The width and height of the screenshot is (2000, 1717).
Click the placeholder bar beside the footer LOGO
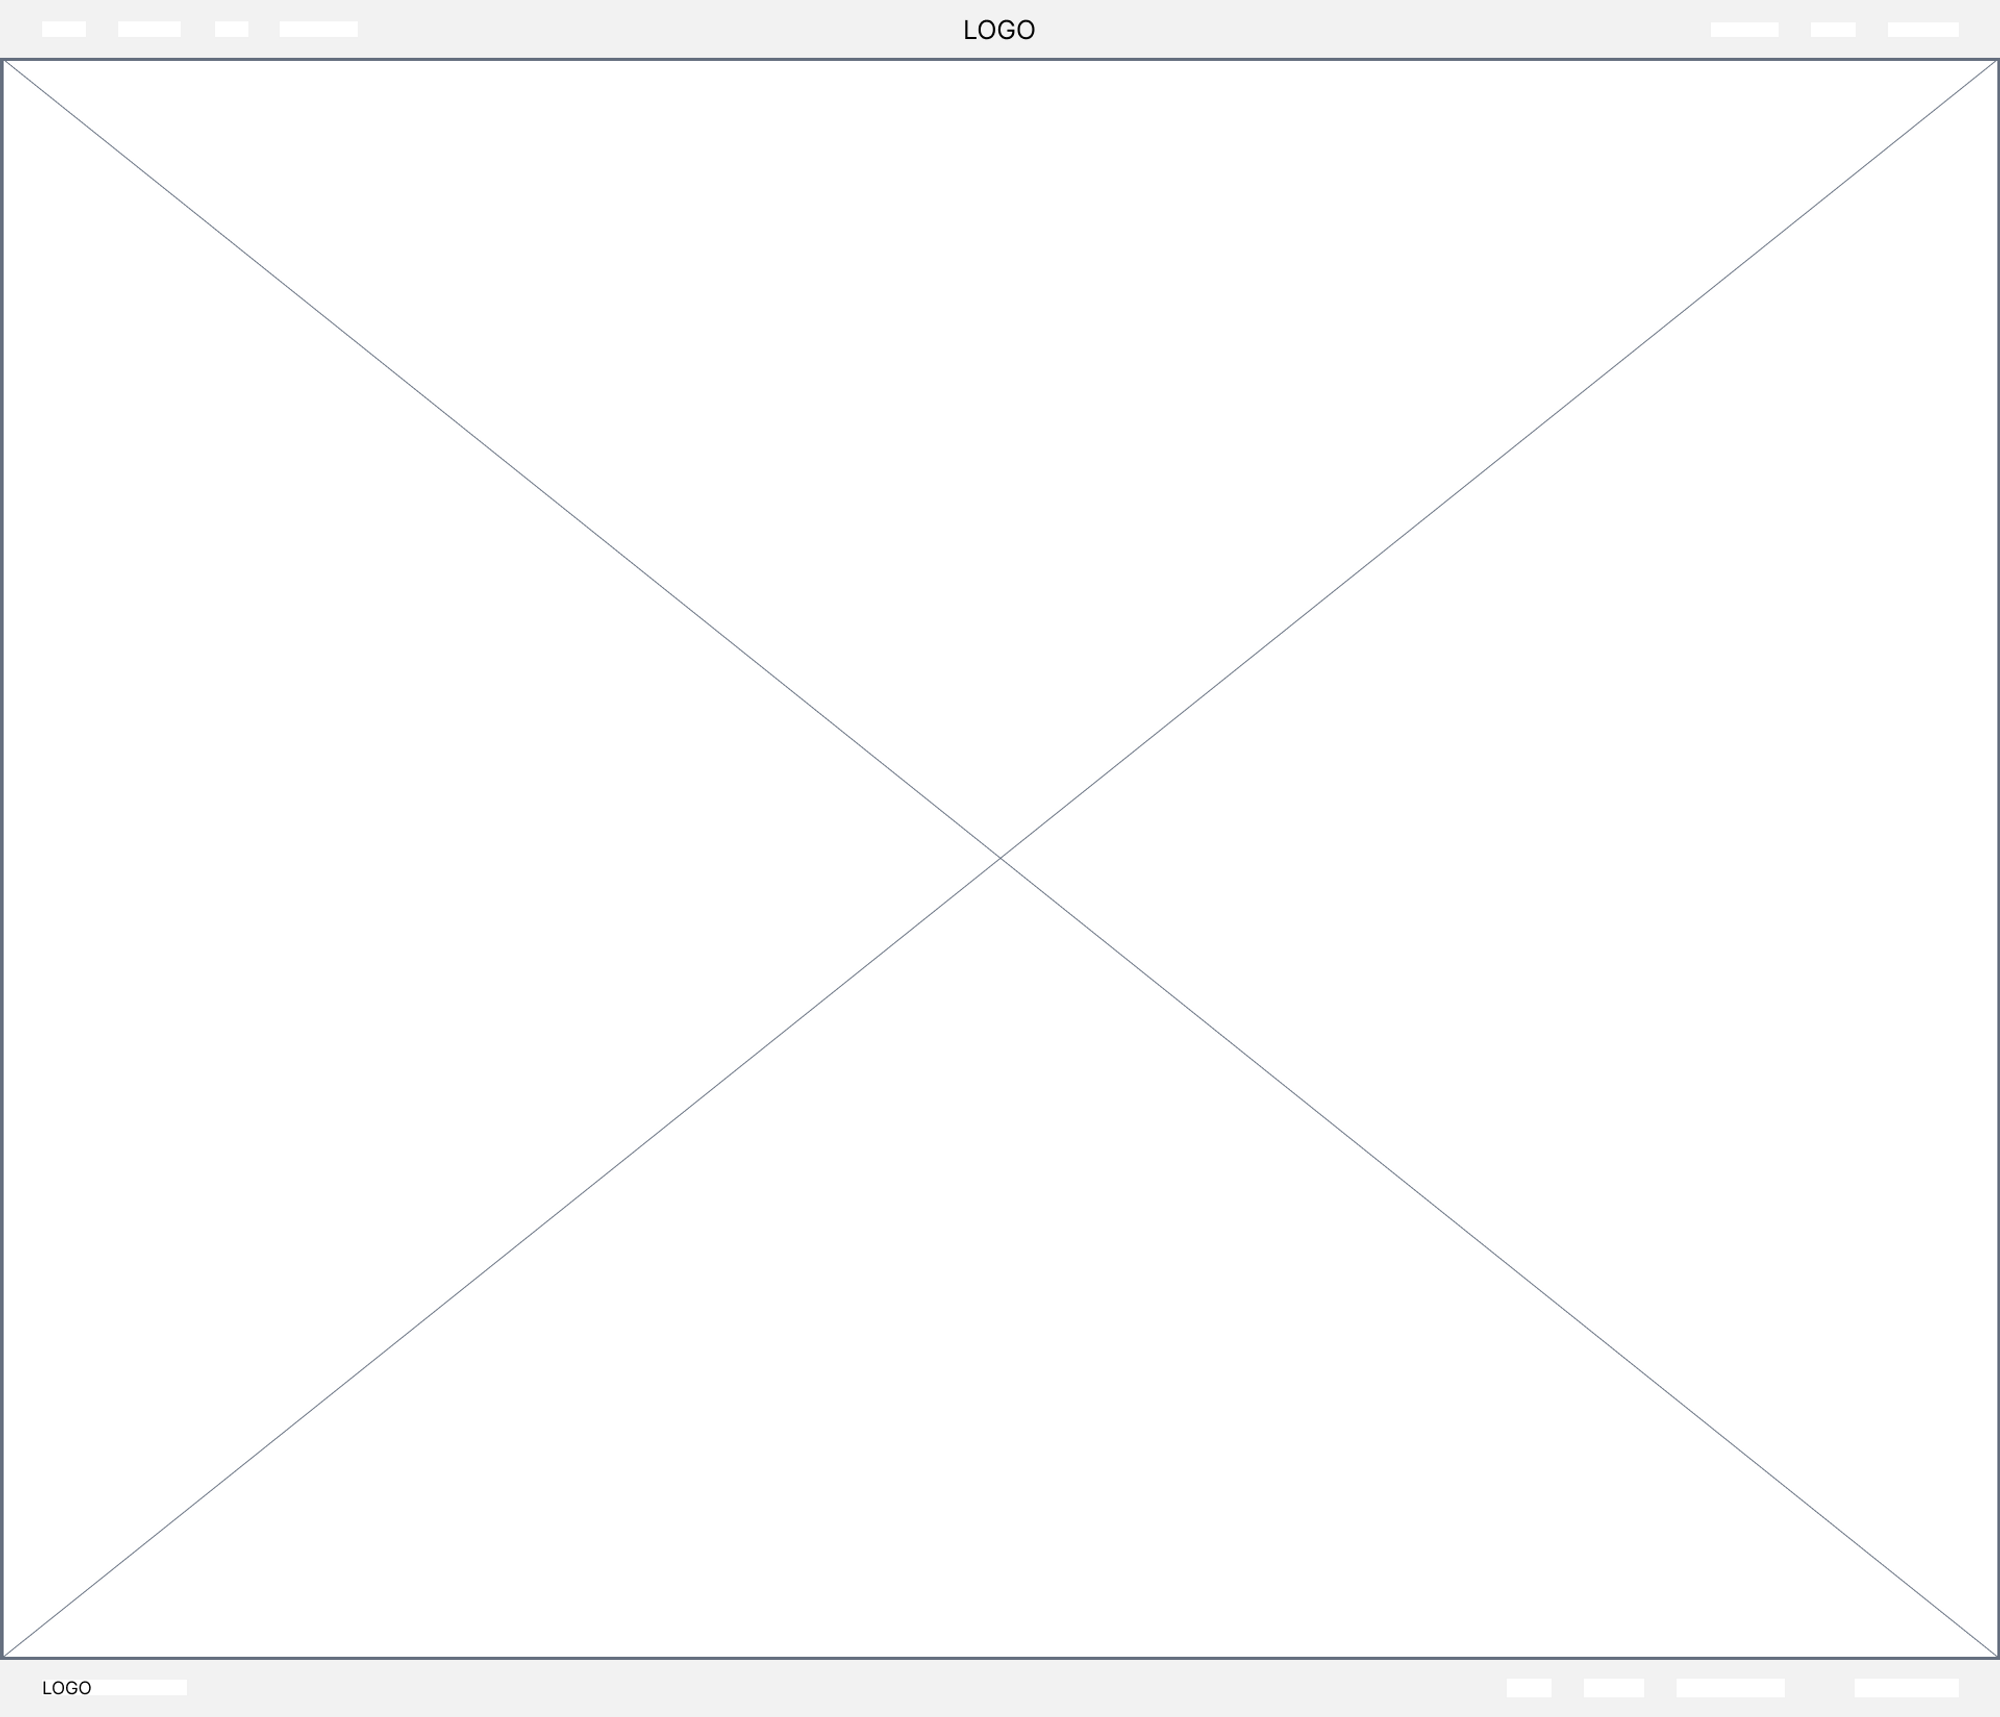pyautogui.click(x=140, y=1688)
